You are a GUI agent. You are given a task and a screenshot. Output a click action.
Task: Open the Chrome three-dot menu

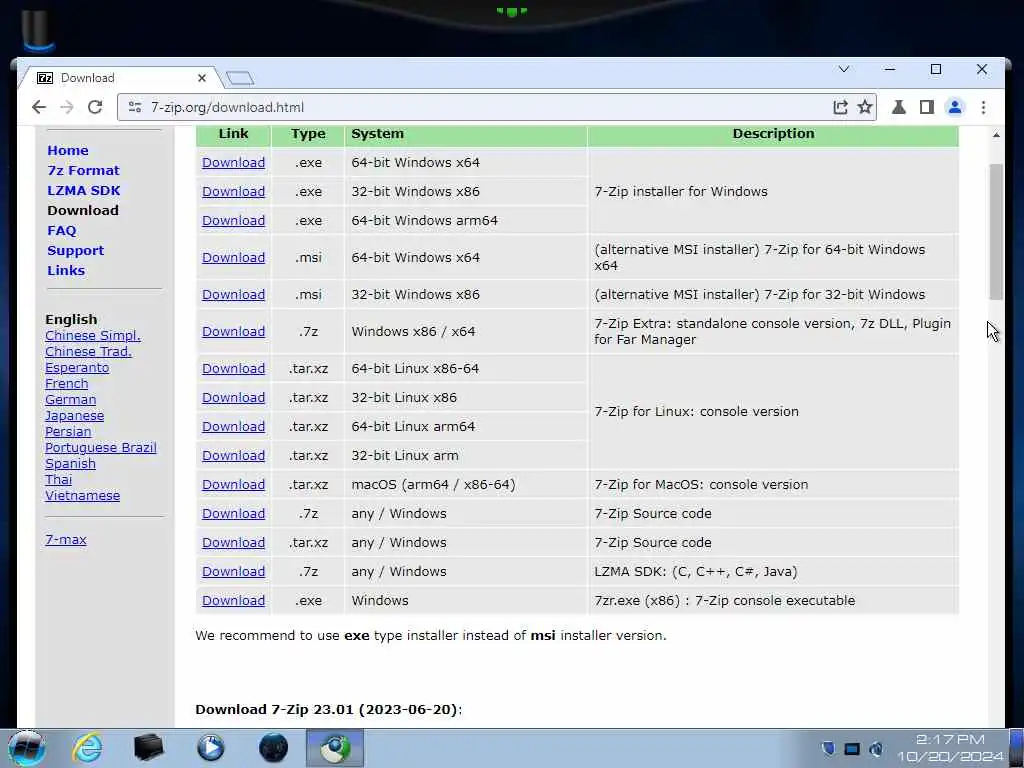pos(984,107)
